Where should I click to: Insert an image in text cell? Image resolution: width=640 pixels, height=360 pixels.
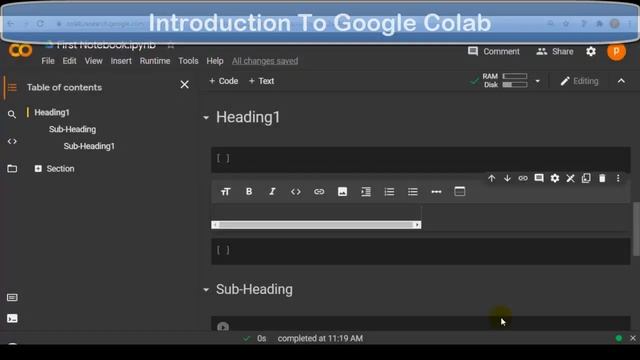click(x=342, y=191)
